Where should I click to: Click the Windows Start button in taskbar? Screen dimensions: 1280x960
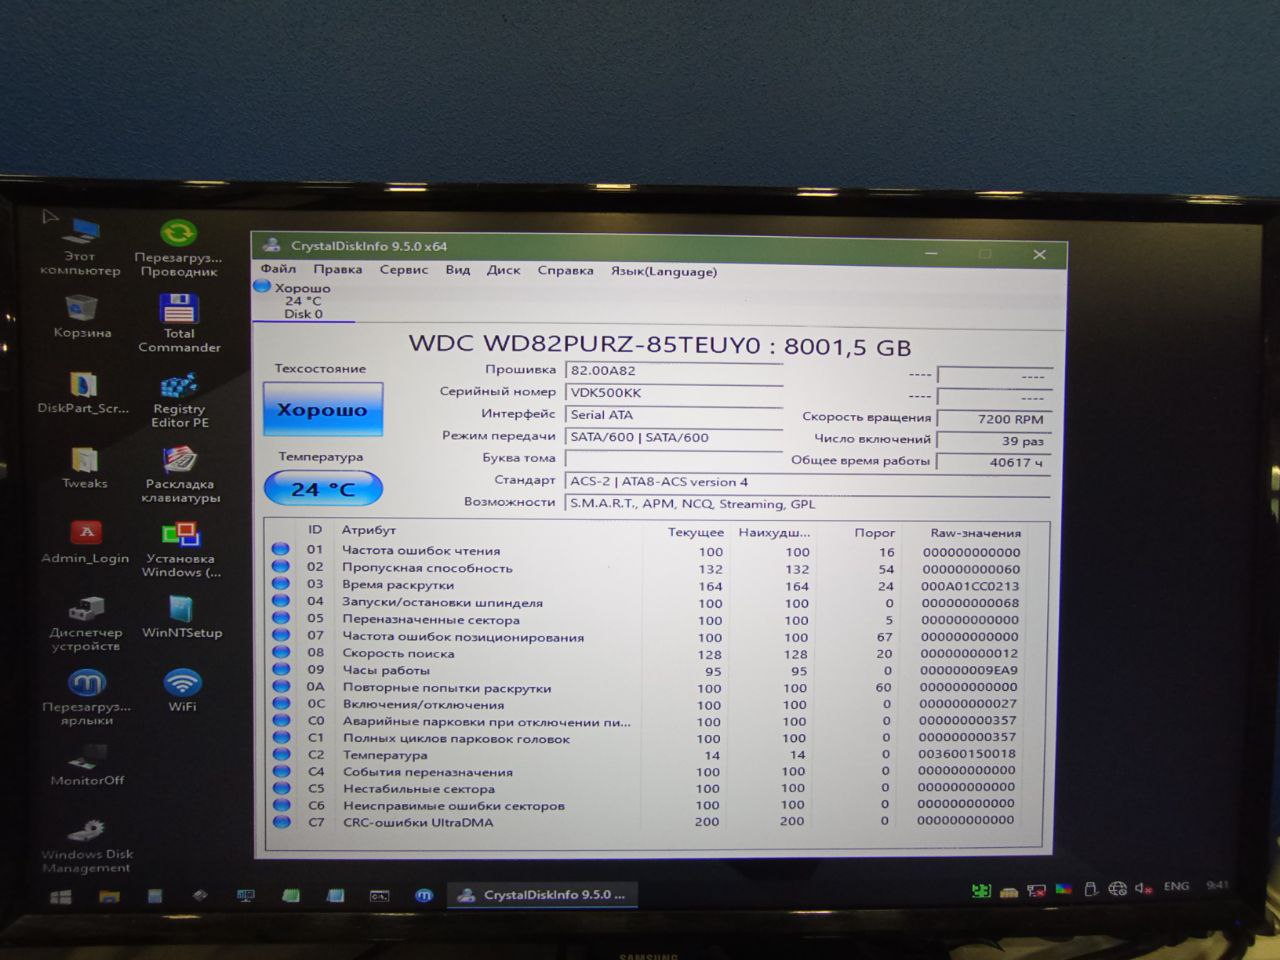pos(61,896)
